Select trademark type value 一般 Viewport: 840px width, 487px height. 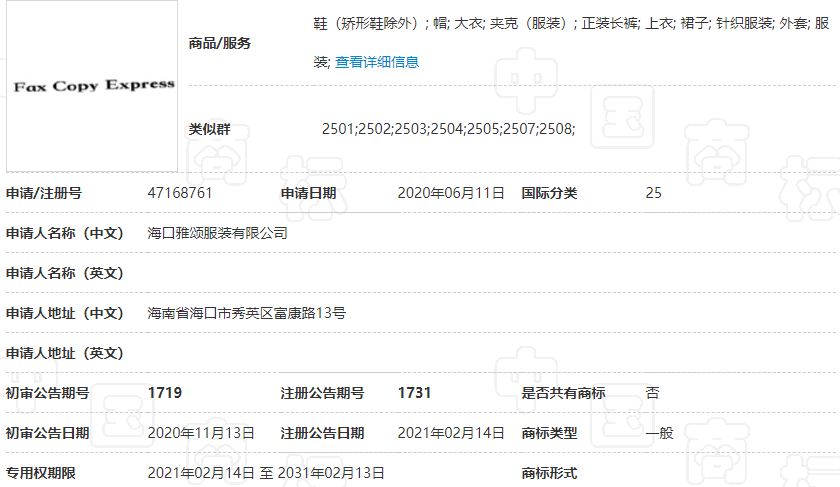659,433
